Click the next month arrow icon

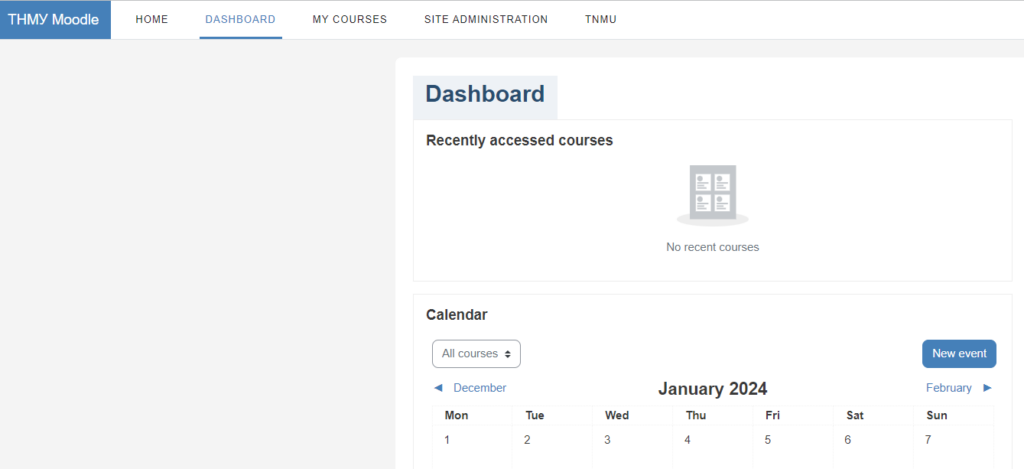pos(987,388)
